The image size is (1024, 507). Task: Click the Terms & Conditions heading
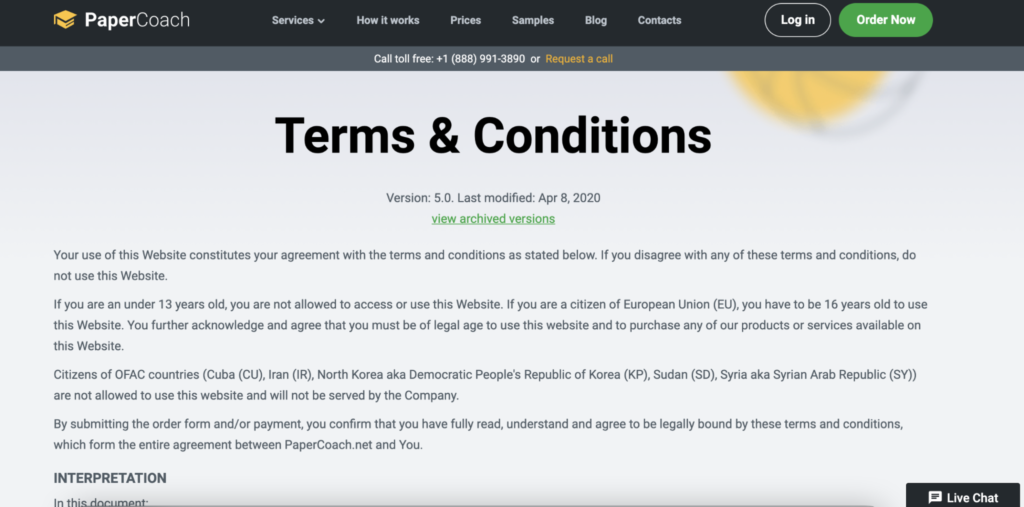click(x=493, y=135)
